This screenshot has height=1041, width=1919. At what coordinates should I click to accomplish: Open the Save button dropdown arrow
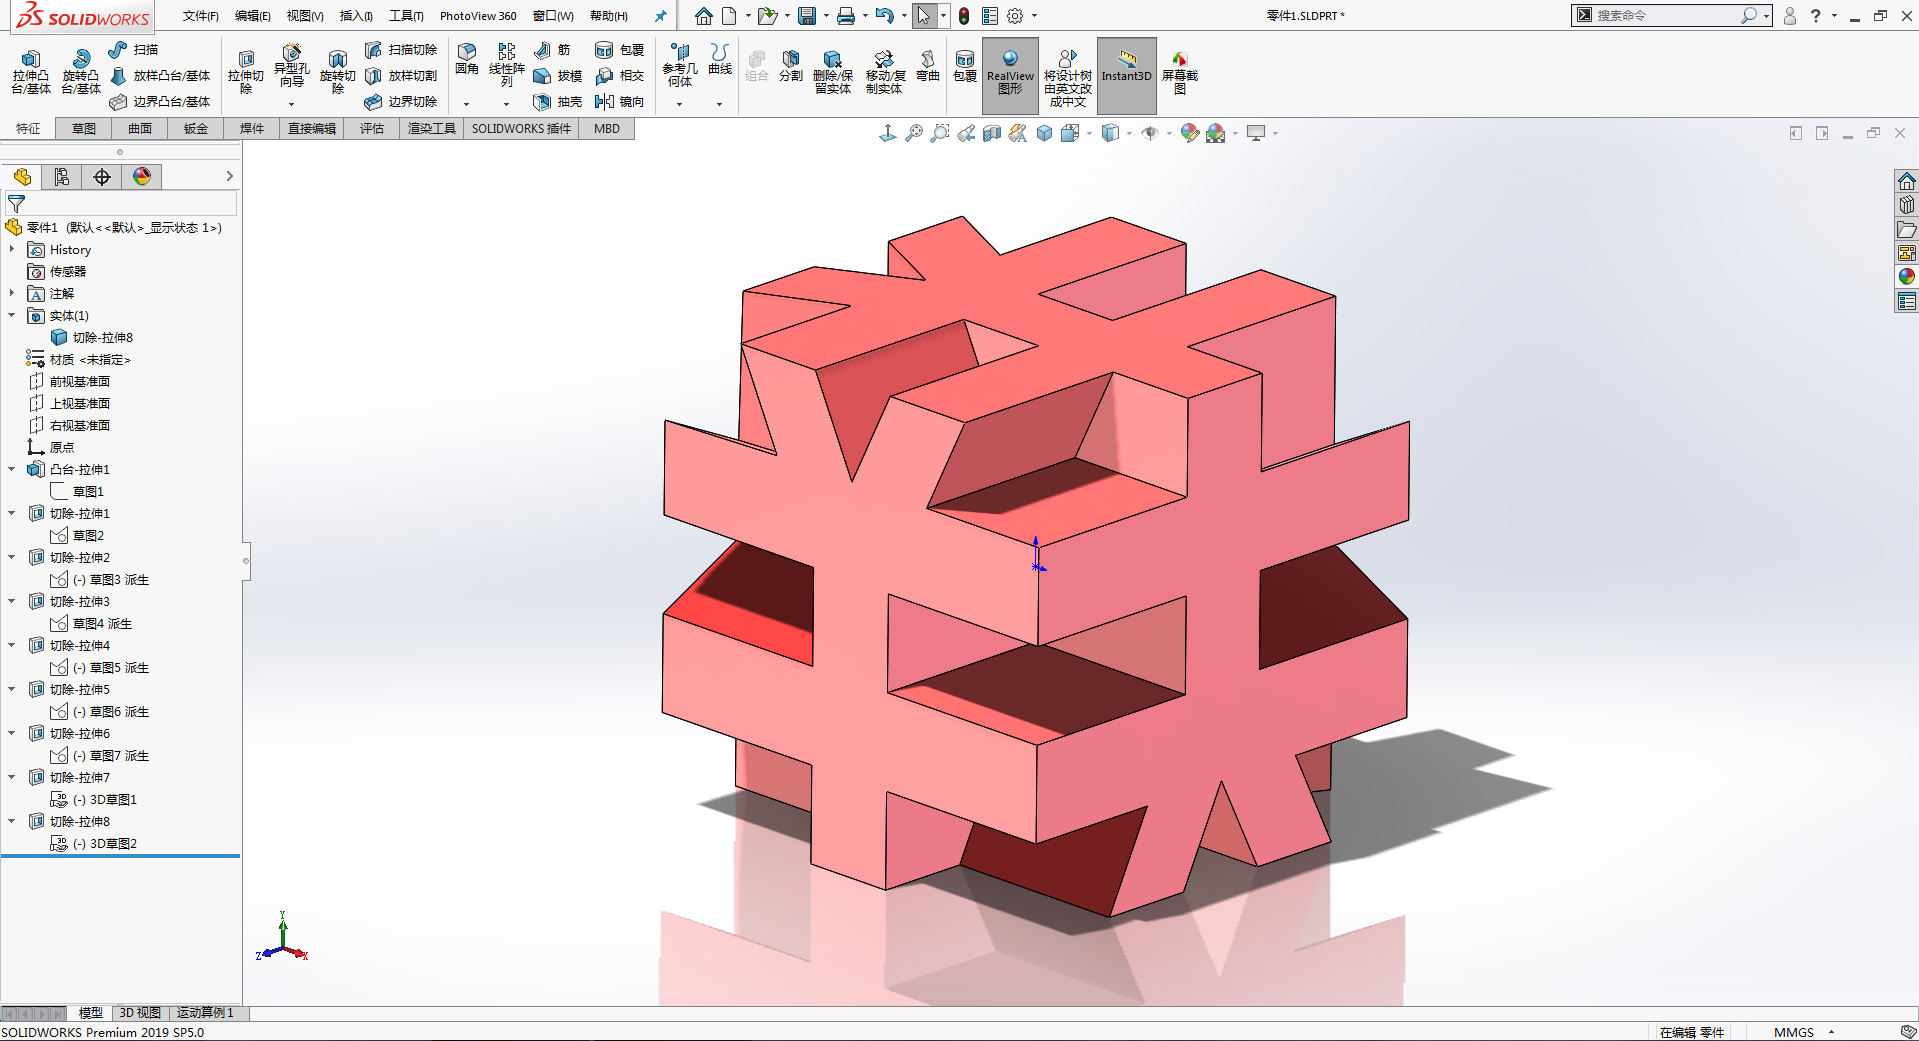826,16
